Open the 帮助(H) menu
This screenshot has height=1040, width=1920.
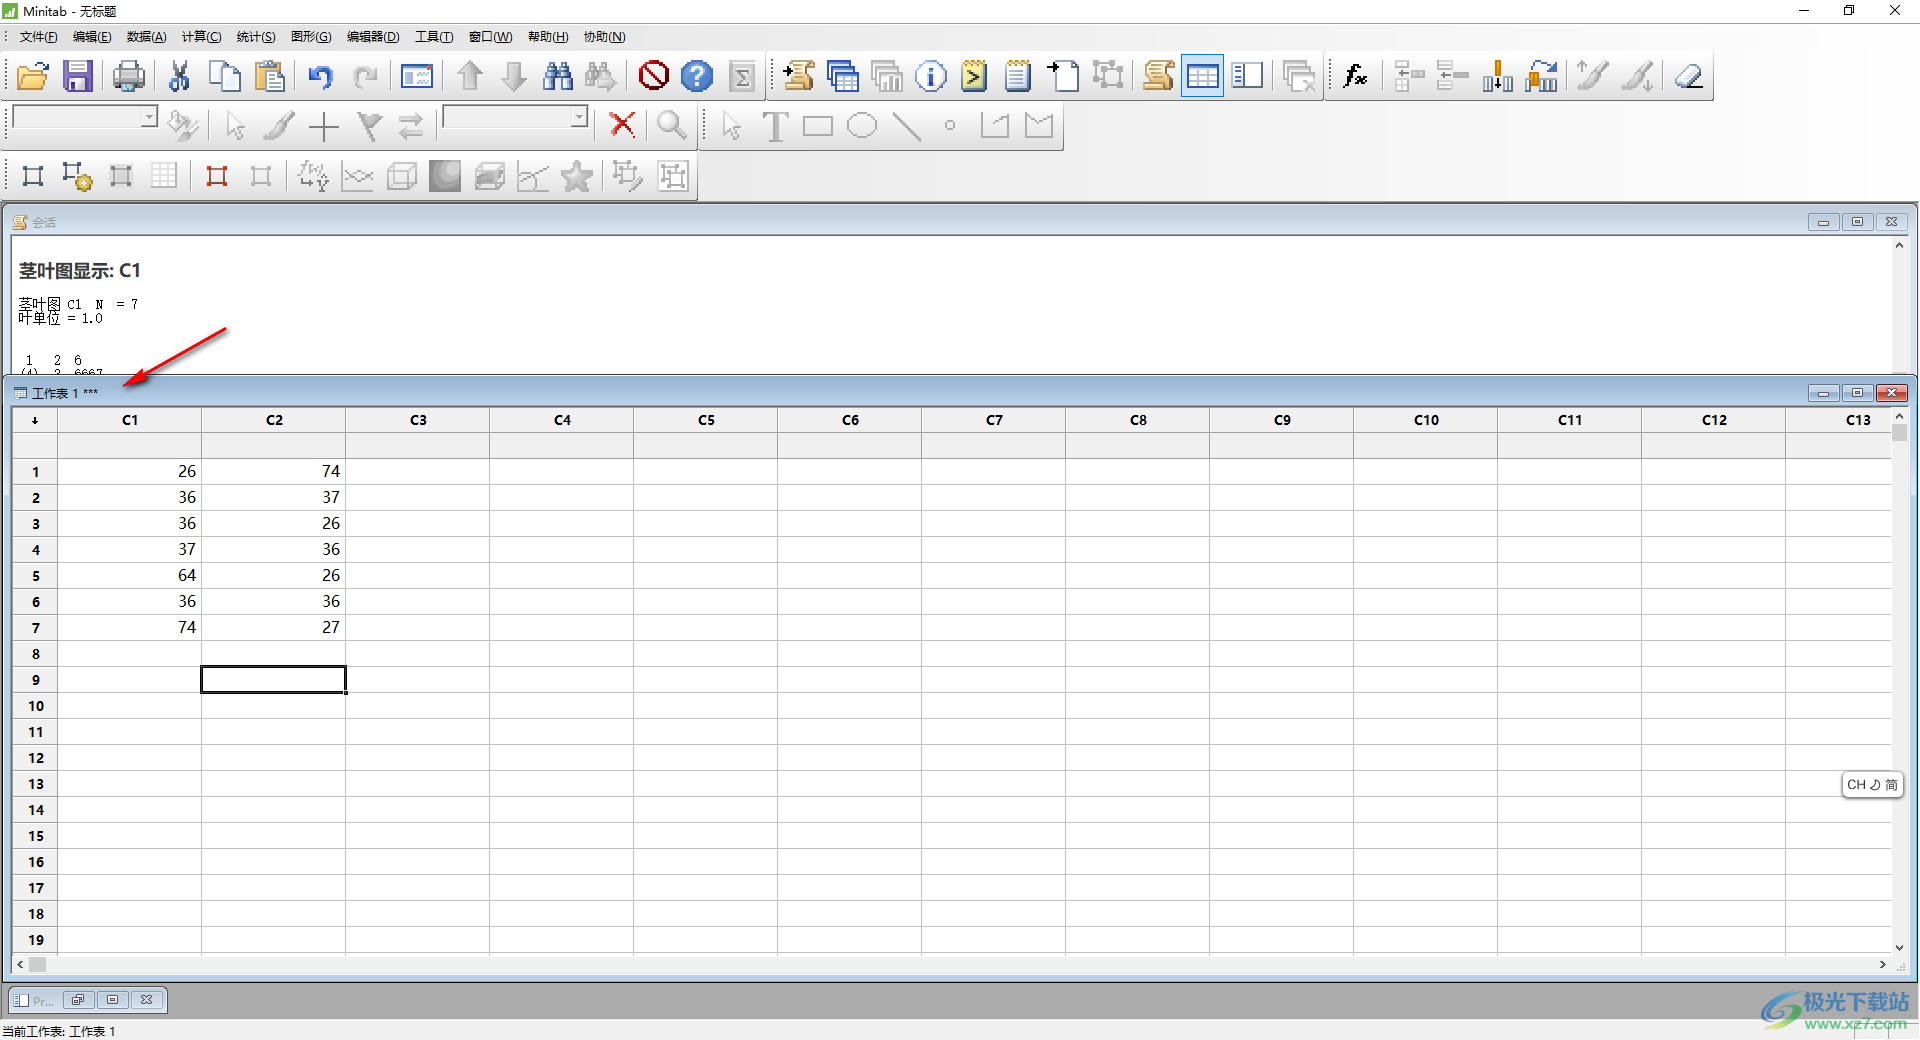pos(548,37)
